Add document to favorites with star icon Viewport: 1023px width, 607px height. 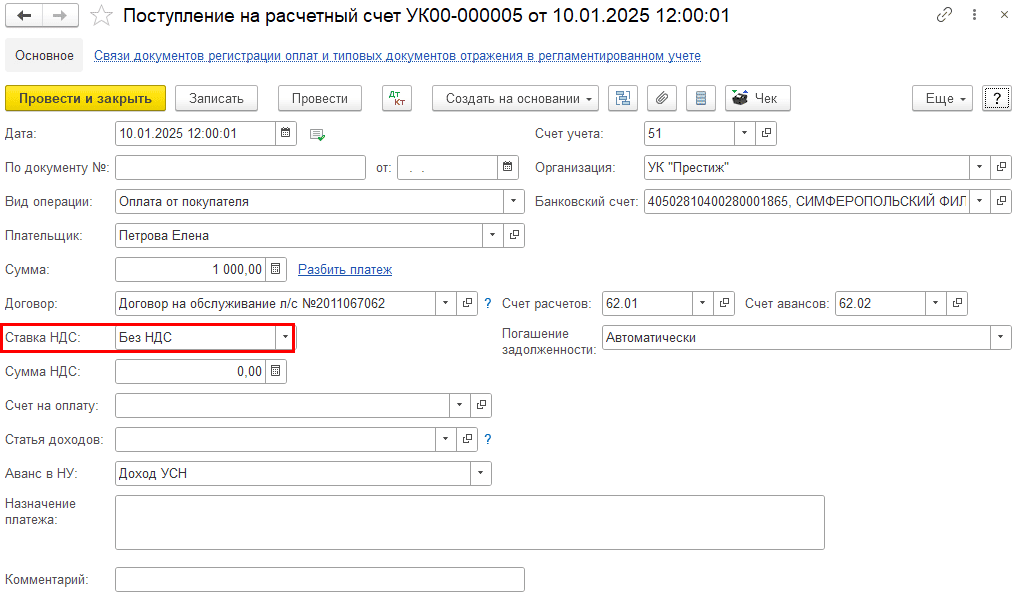click(x=101, y=16)
